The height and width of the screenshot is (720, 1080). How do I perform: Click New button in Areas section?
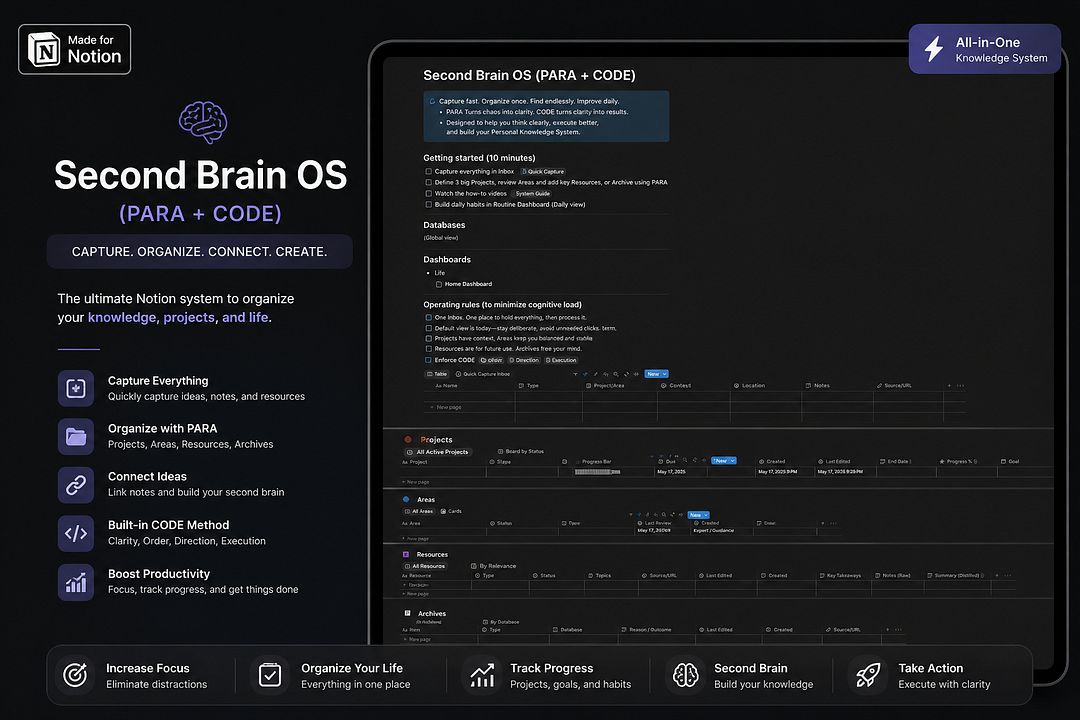tap(695, 515)
